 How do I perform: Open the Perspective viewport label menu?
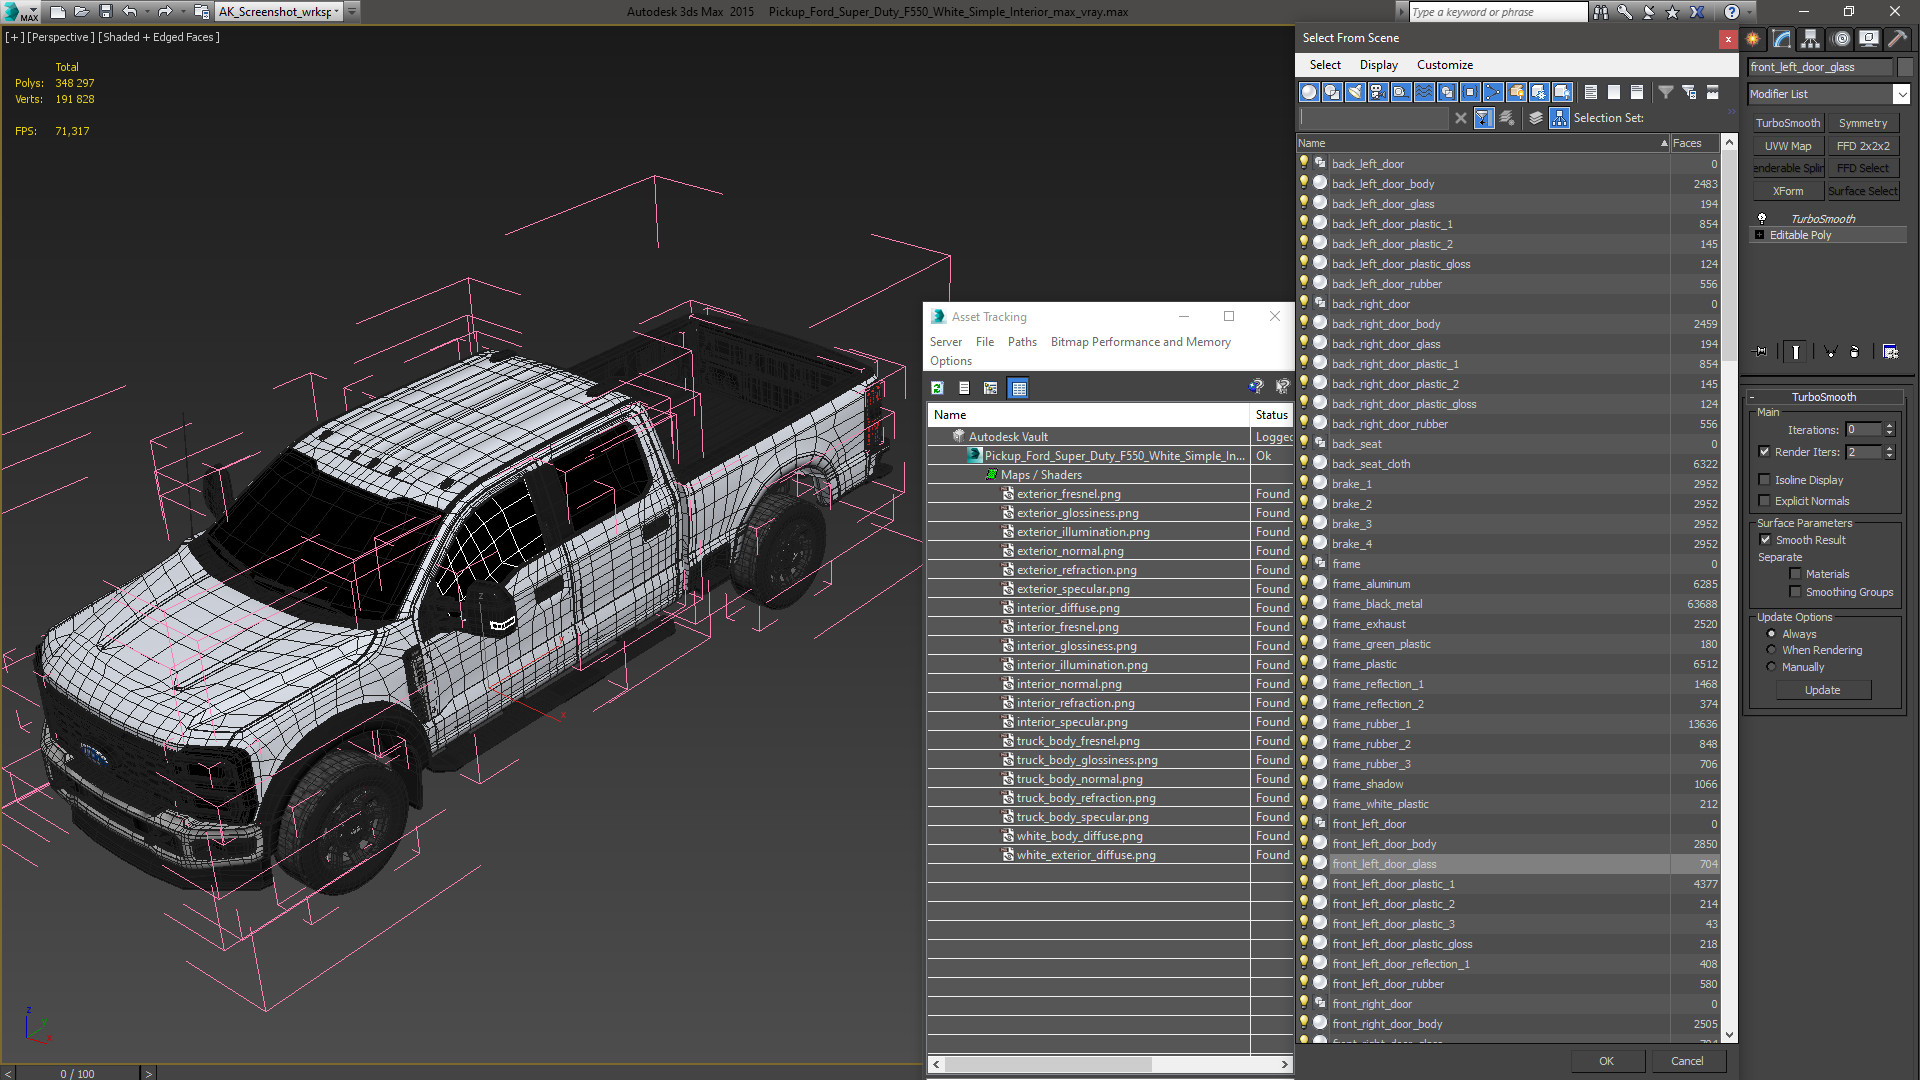pos(61,37)
